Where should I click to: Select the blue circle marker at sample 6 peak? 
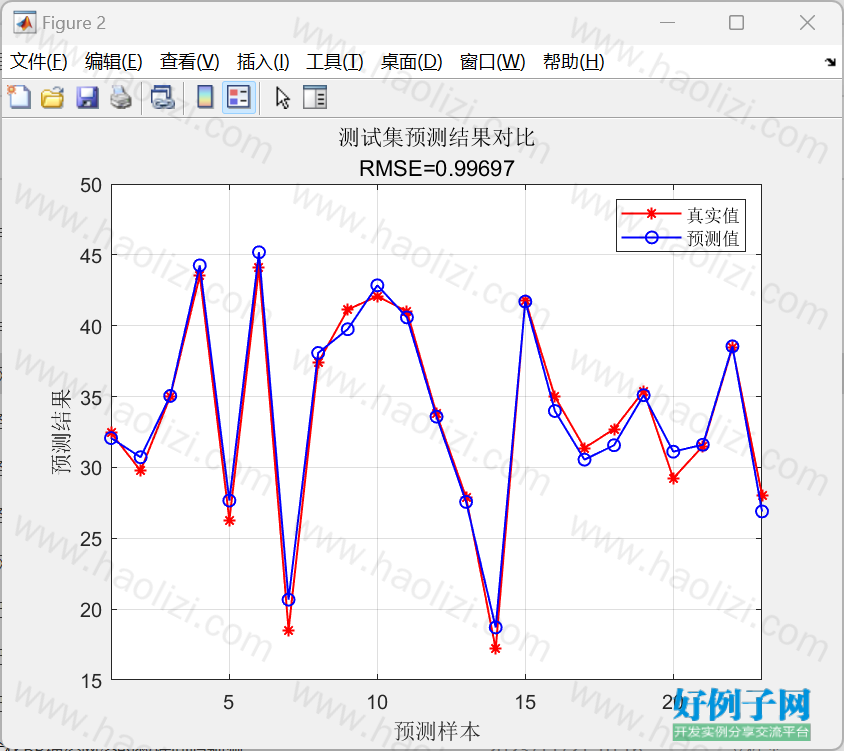259,252
